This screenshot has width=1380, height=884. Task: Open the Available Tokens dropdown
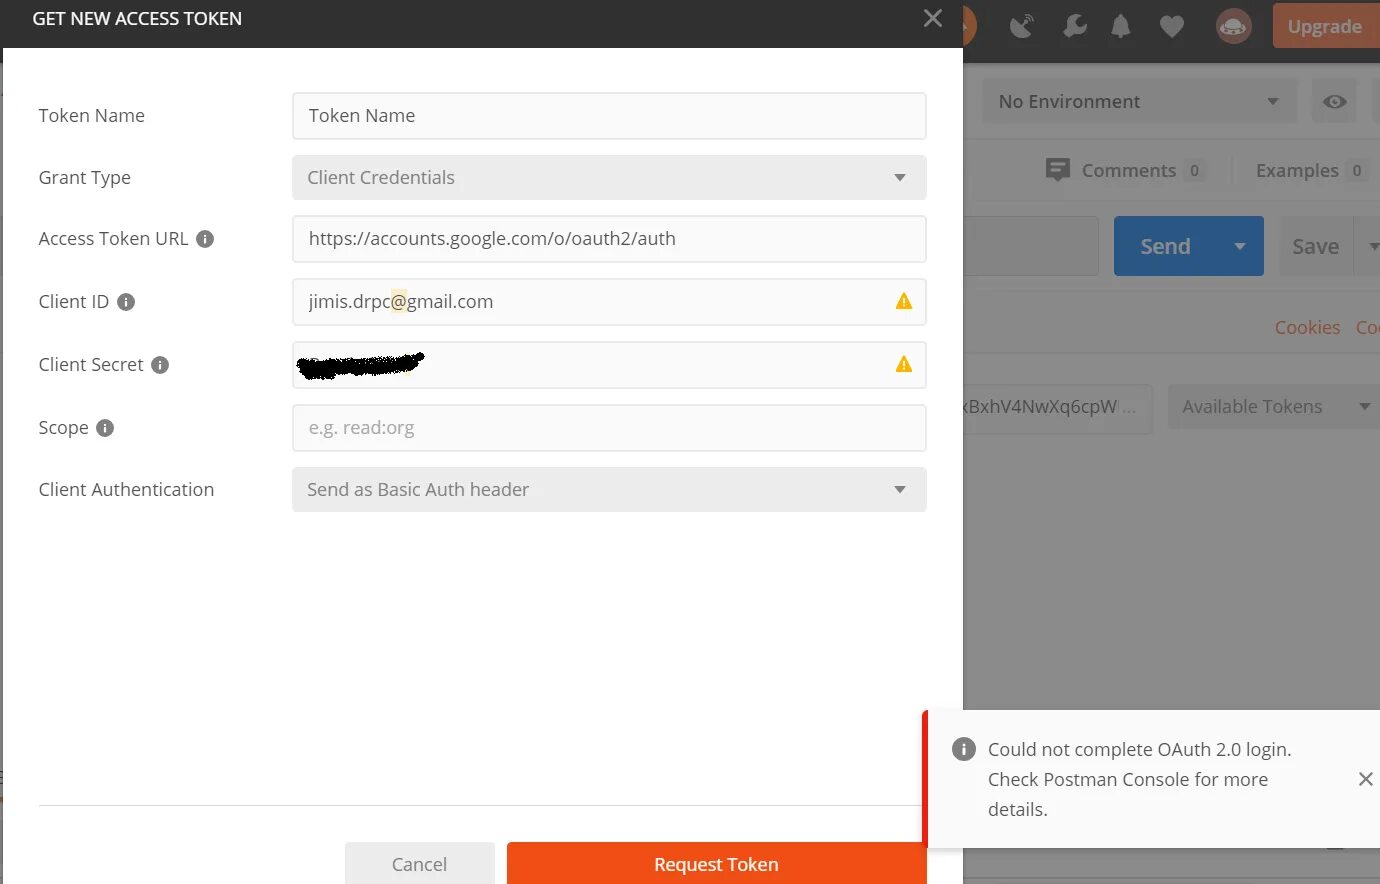point(1273,407)
